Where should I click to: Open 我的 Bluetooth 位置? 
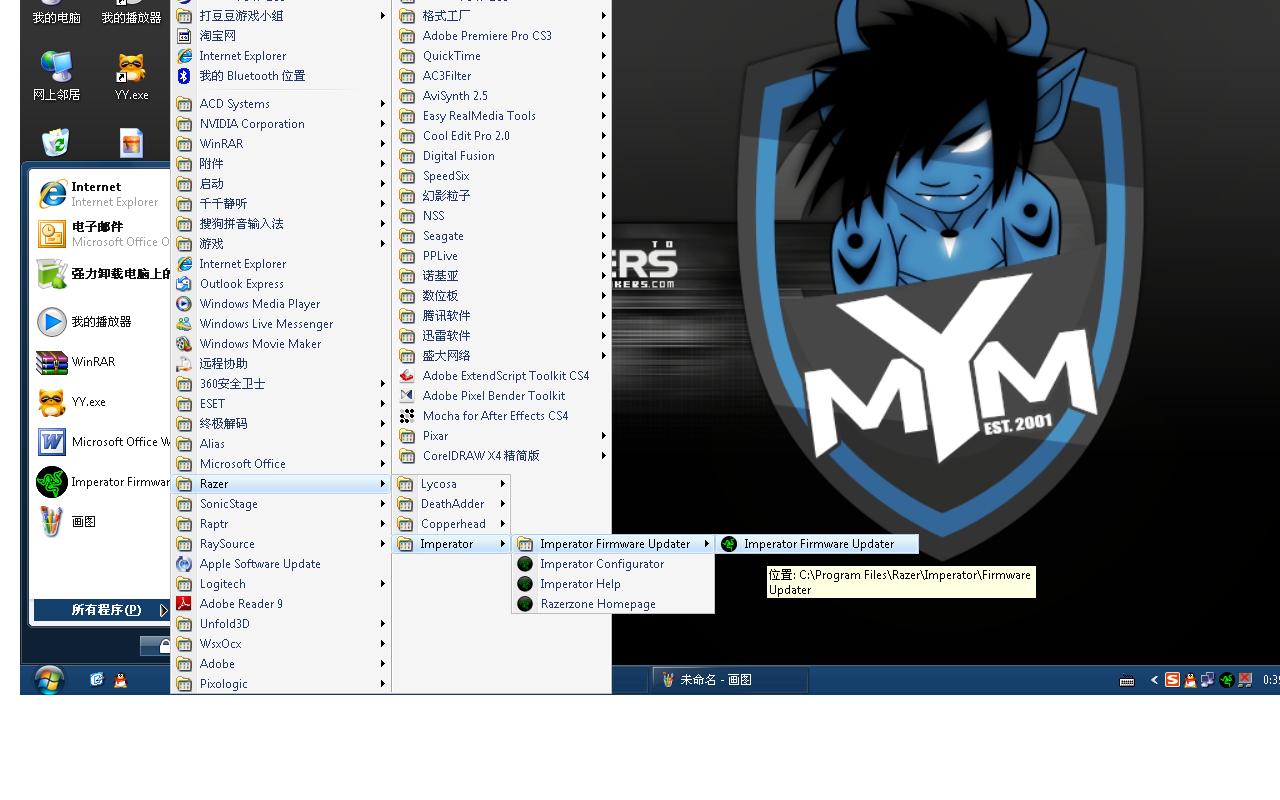pyautogui.click(x=280, y=76)
